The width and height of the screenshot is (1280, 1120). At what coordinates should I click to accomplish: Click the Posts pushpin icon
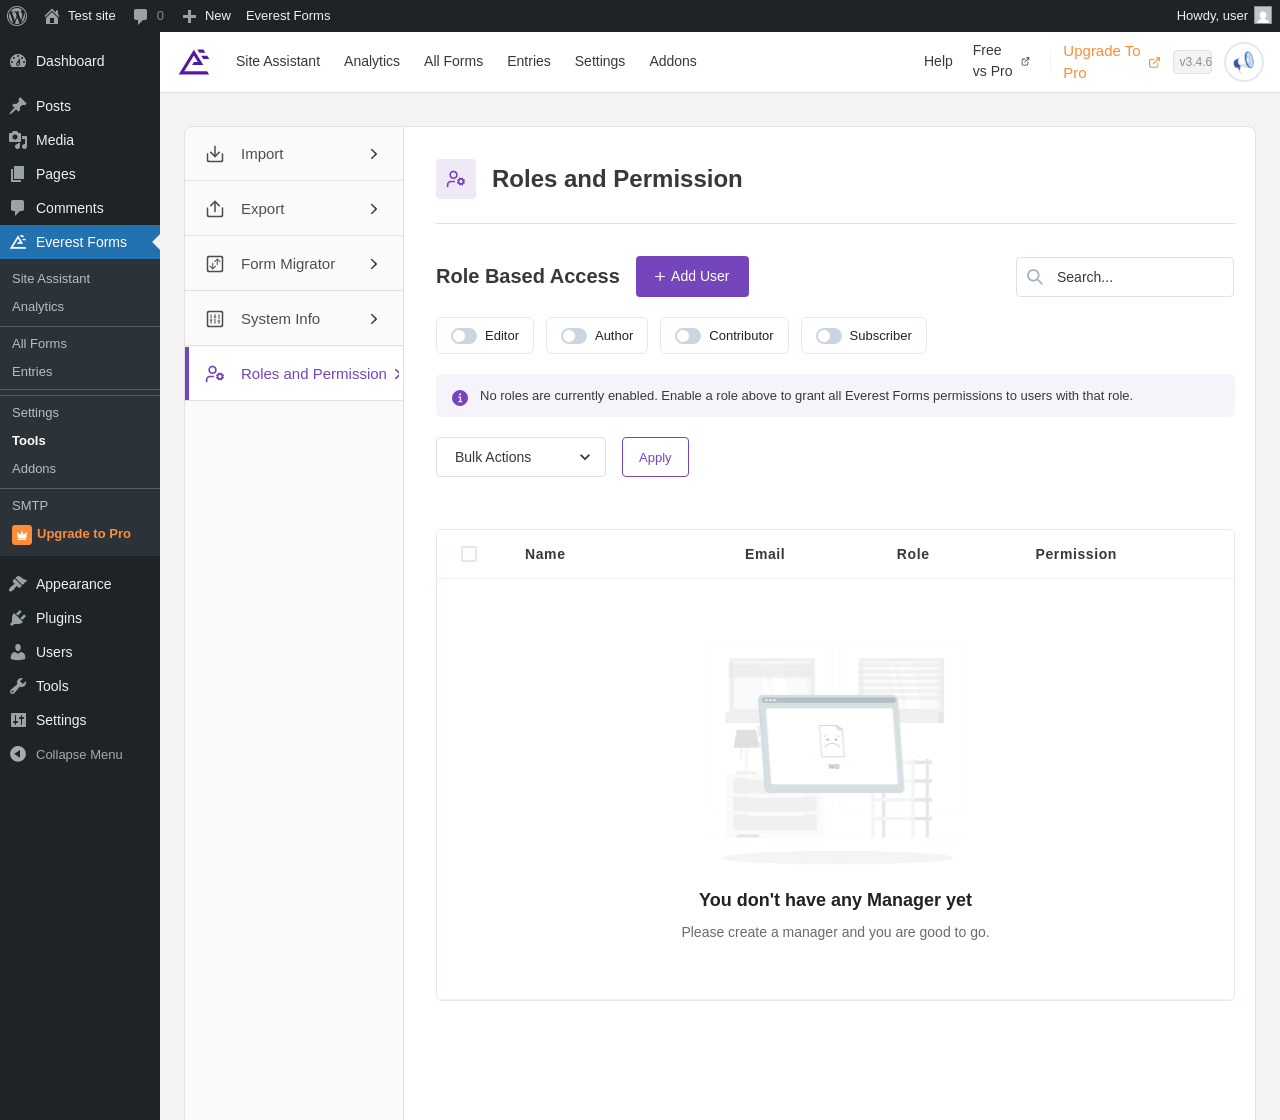(18, 106)
